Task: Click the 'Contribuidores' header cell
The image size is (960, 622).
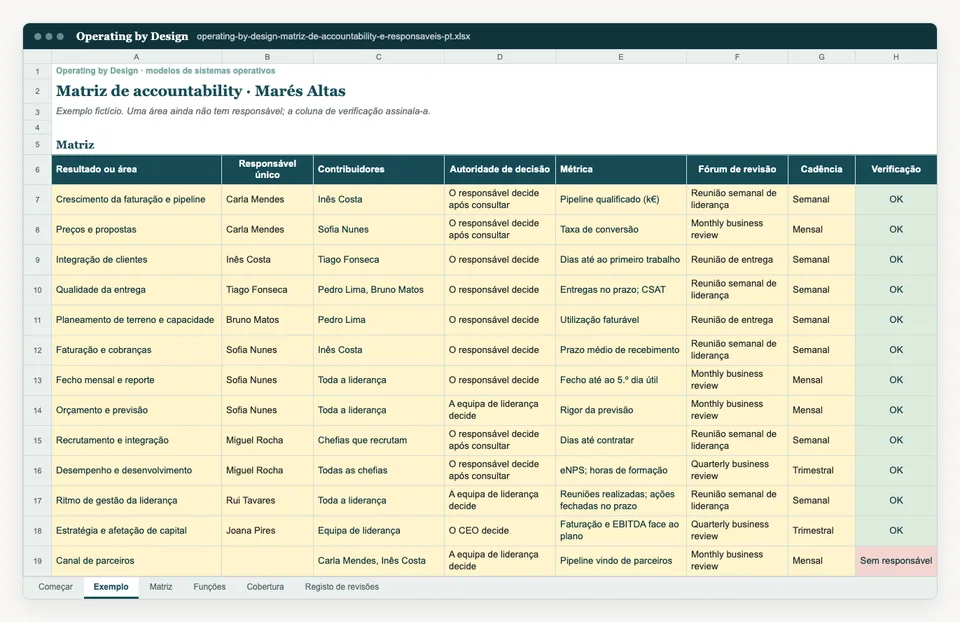Action: click(379, 170)
